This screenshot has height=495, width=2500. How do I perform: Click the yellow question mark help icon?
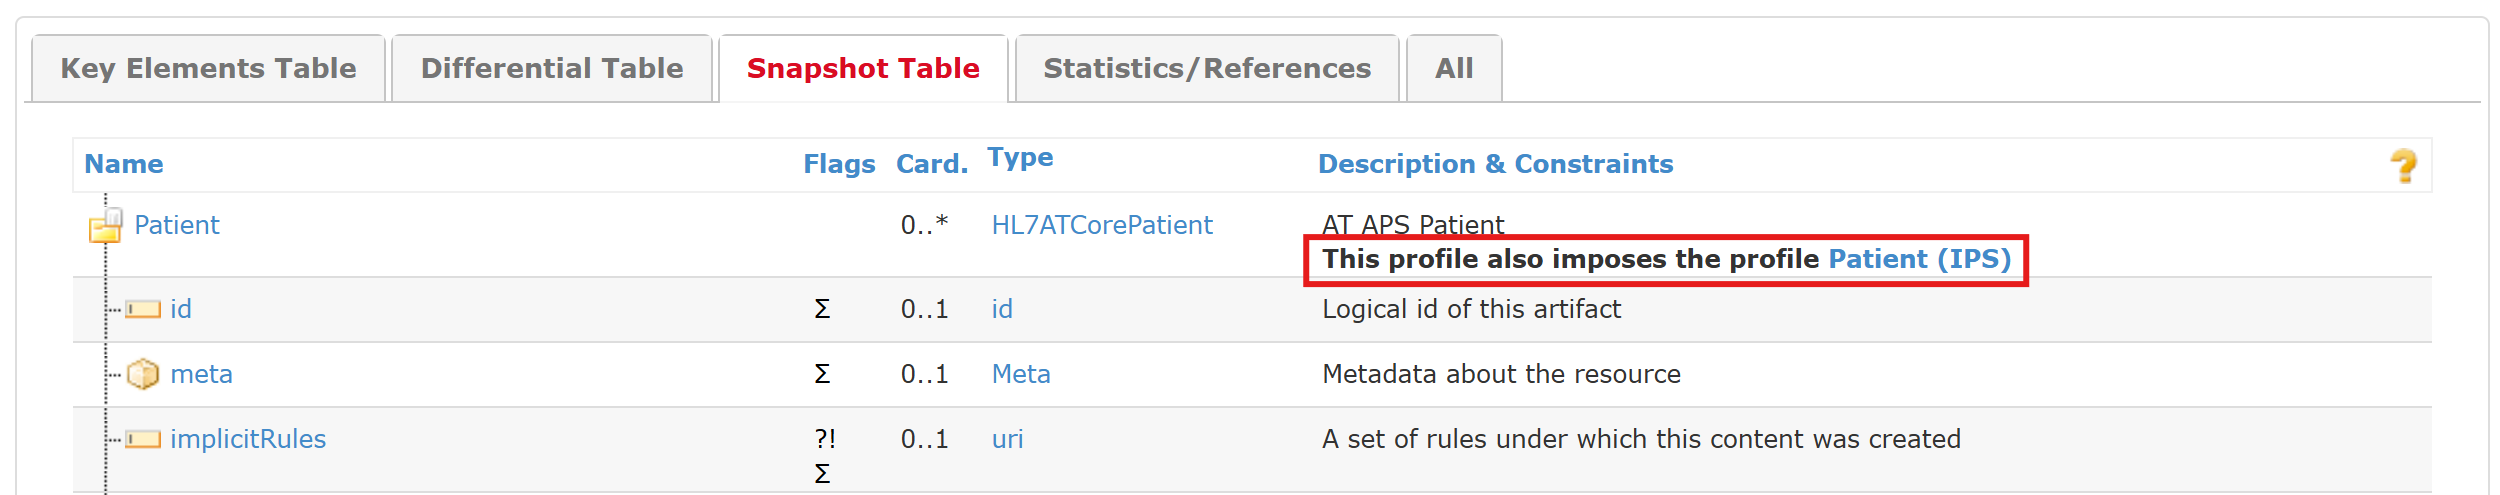(2403, 165)
